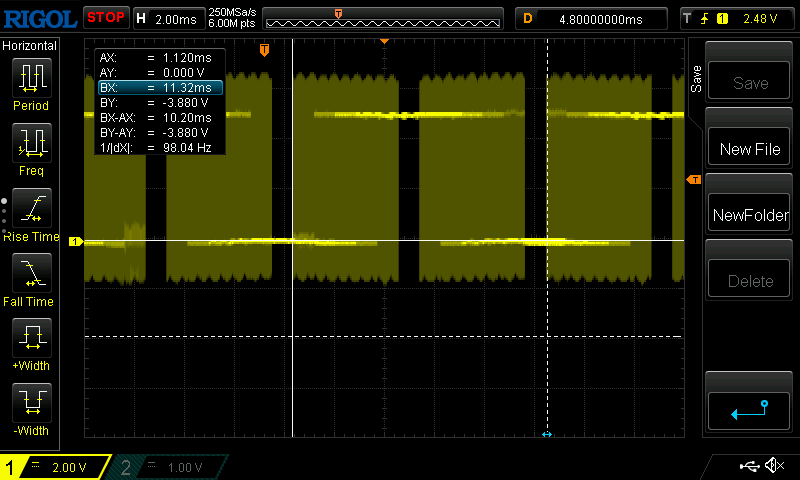Click the trigger source channel 1 badge

click(x=722, y=19)
